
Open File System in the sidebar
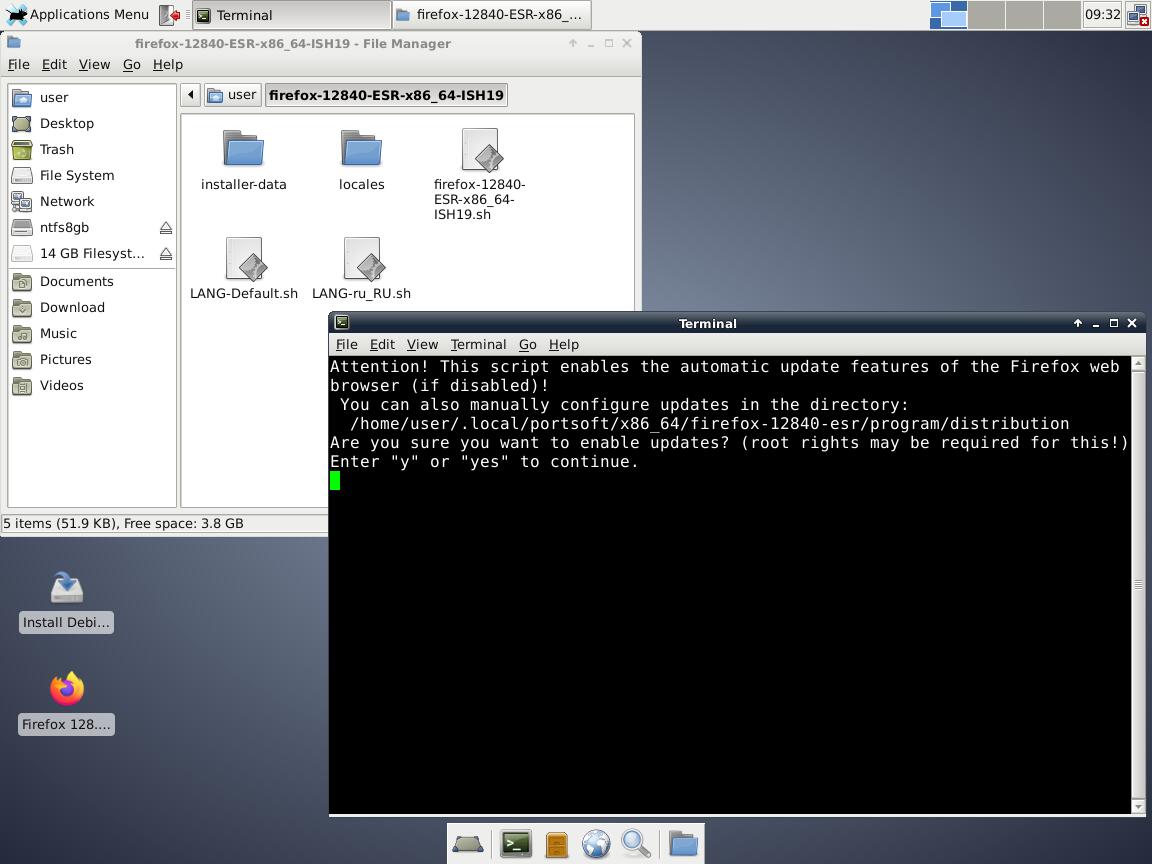pos(92,175)
